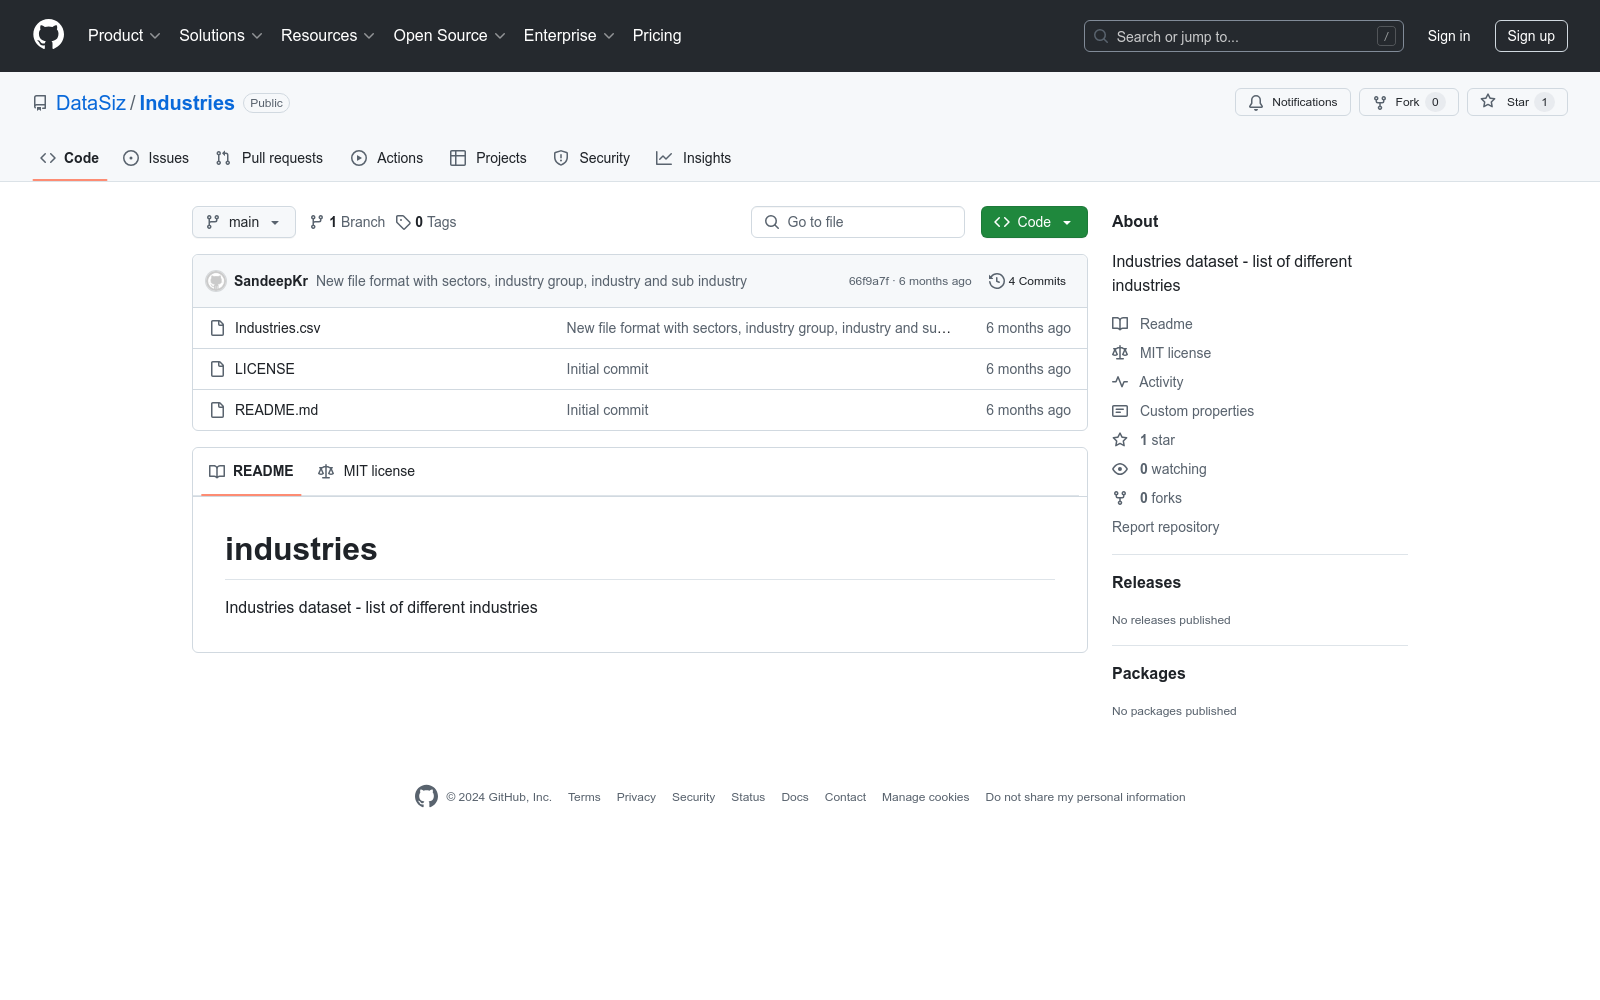The height and width of the screenshot is (1000, 1600).
Task: Open the Packages section heading link
Action: click(1148, 673)
